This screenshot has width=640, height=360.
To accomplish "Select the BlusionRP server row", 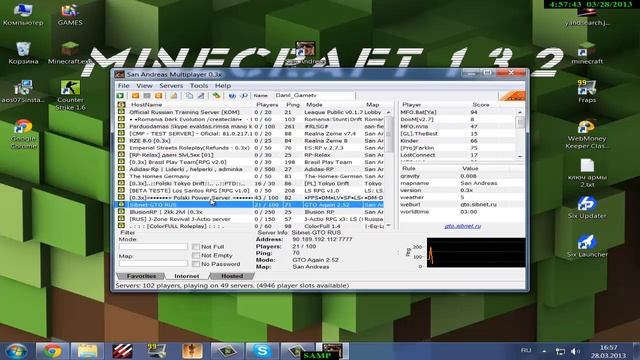I will [250, 212].
